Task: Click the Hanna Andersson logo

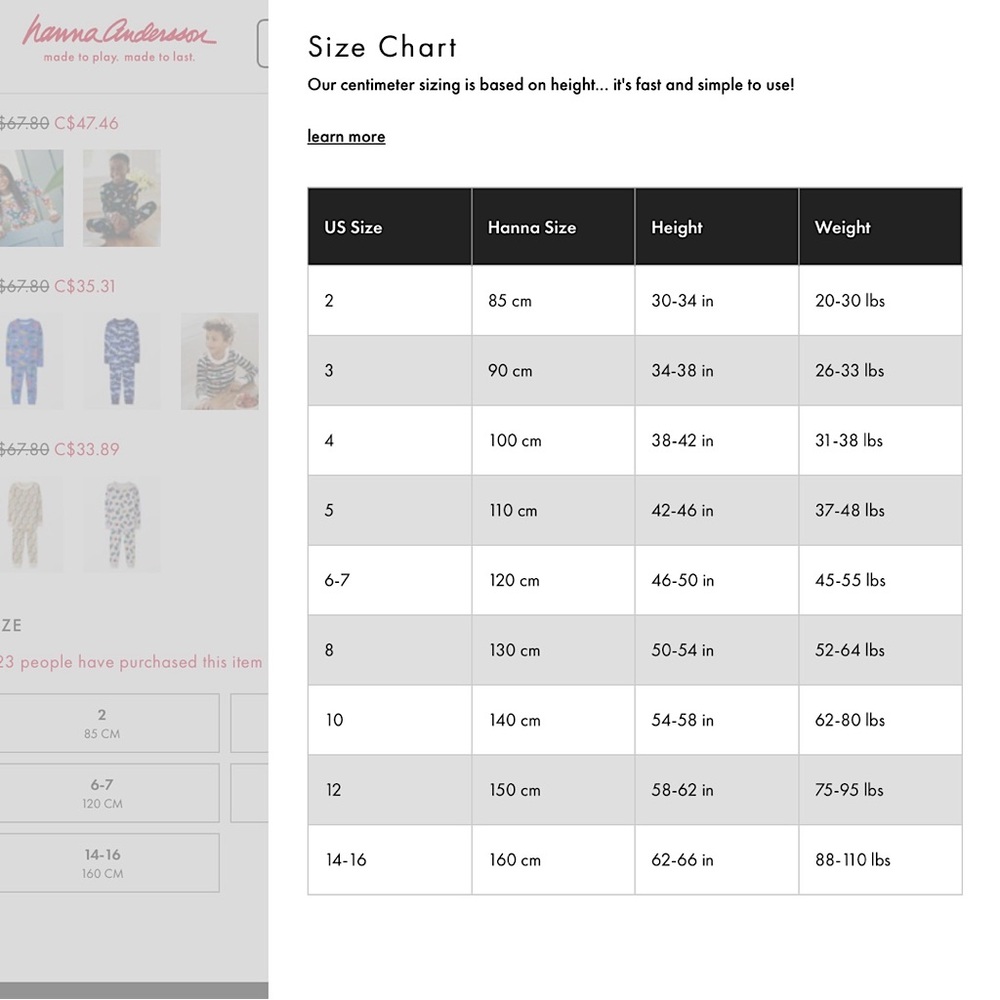Action: pyautogui.click(x=119, y=38)
